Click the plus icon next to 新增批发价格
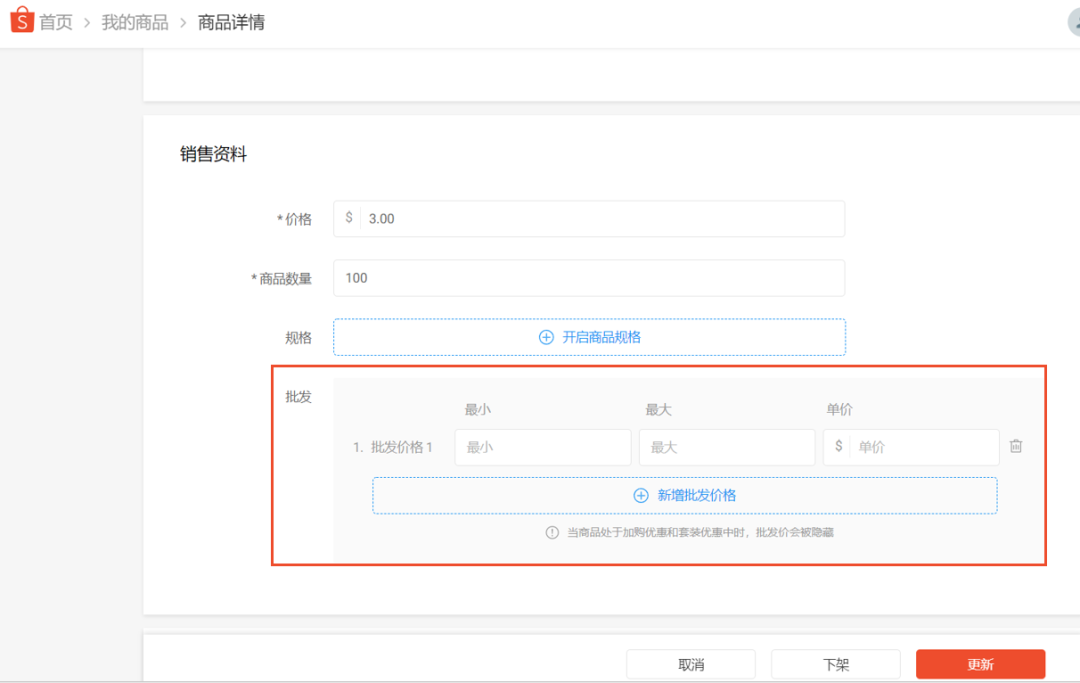The image size is (1080, 683). 639,495
